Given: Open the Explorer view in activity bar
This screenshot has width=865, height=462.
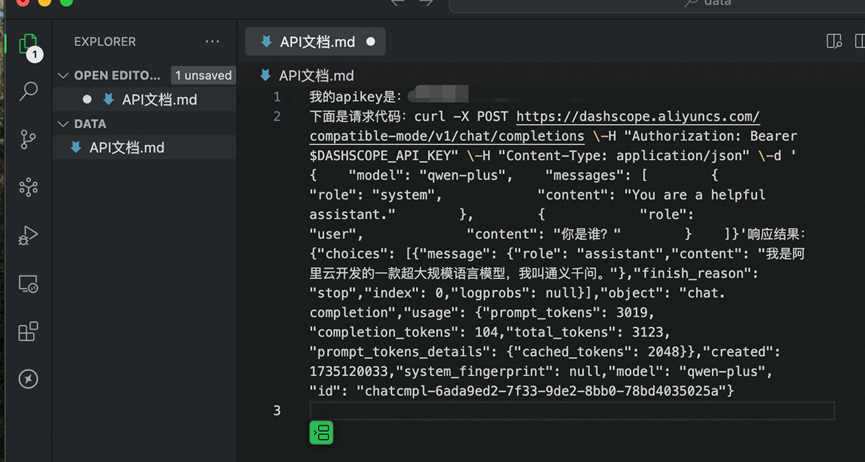Looking at the screenshot, I should 28,44.
